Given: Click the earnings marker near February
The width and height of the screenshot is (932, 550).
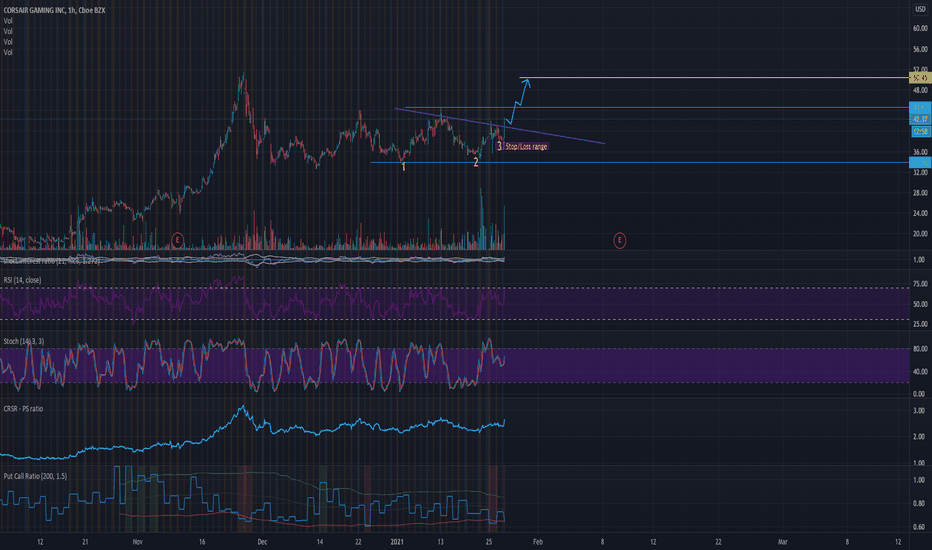Looking at the screenshot, I should pos(619,240).
